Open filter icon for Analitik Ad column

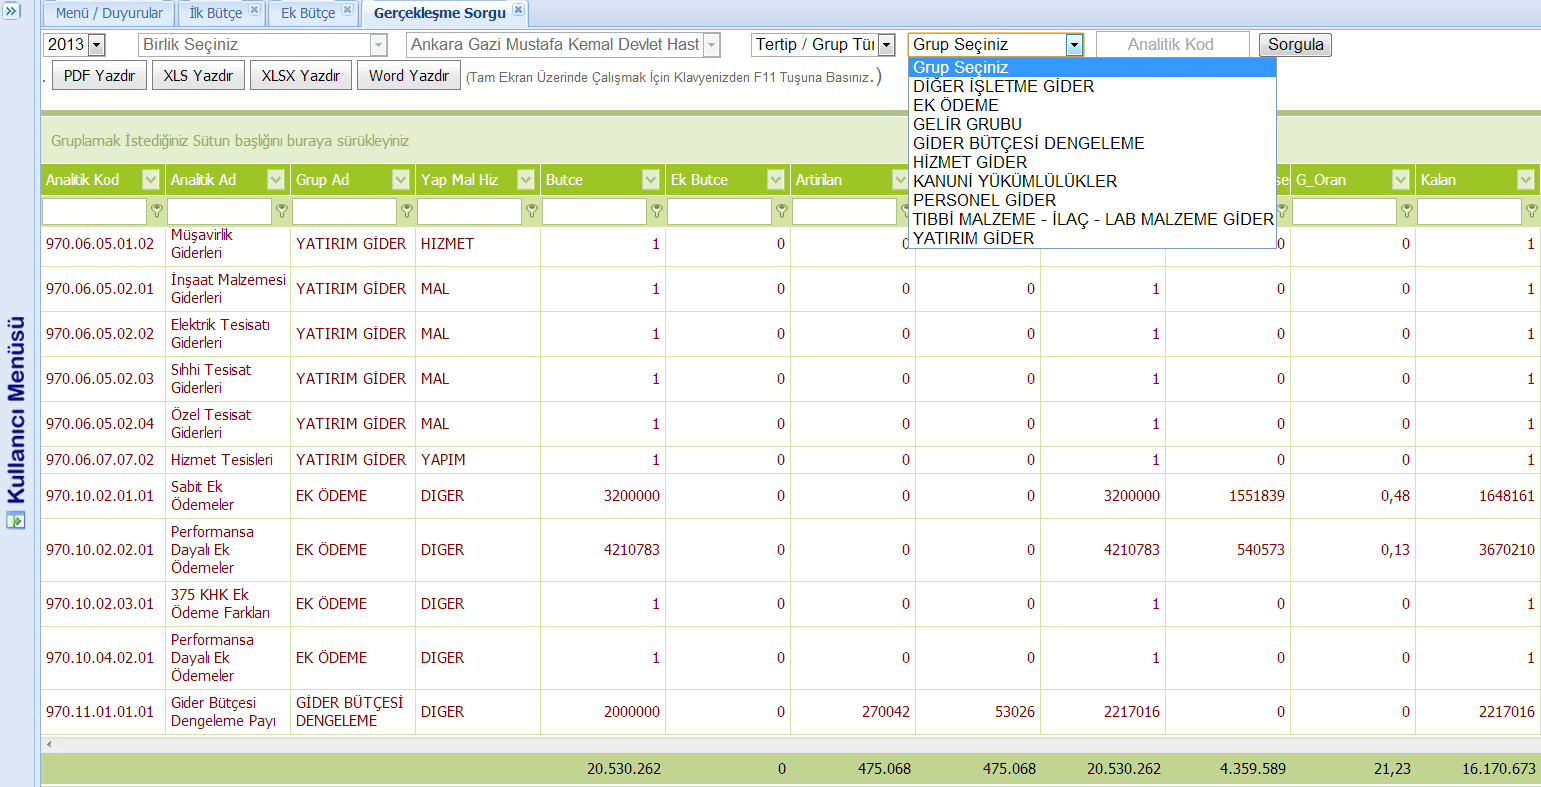click(282, 211)
